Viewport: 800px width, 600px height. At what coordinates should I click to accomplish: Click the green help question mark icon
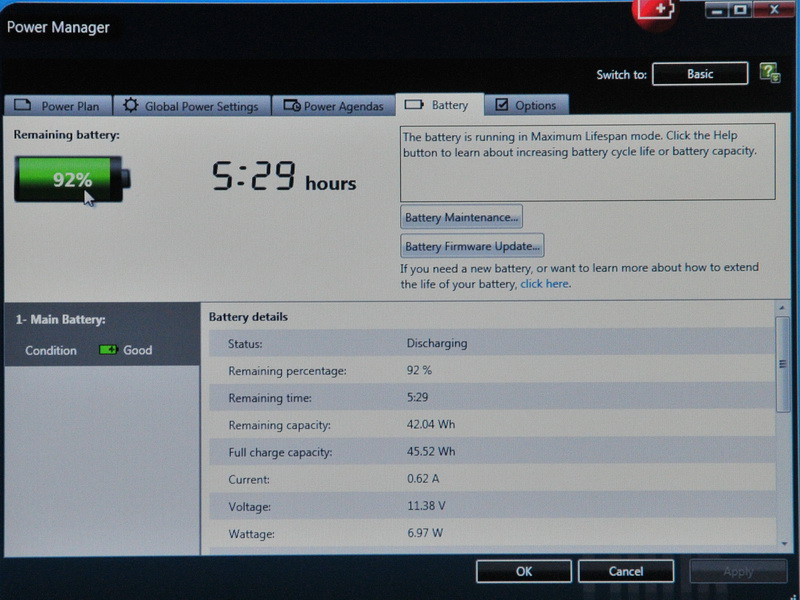(x=768, y=73)
